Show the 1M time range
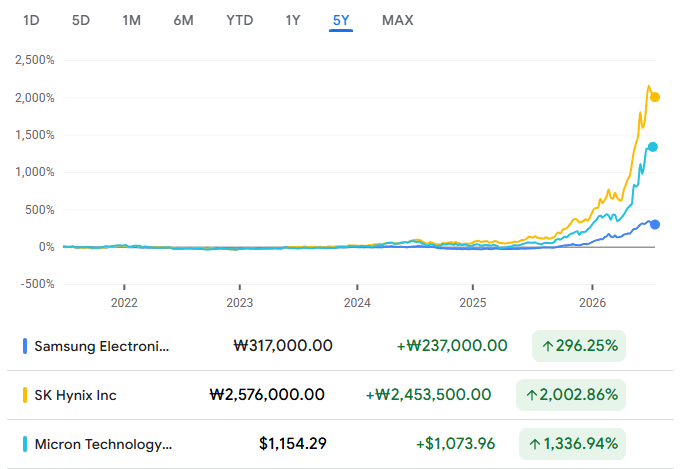683x469 pixels. [x=132, y=20]
